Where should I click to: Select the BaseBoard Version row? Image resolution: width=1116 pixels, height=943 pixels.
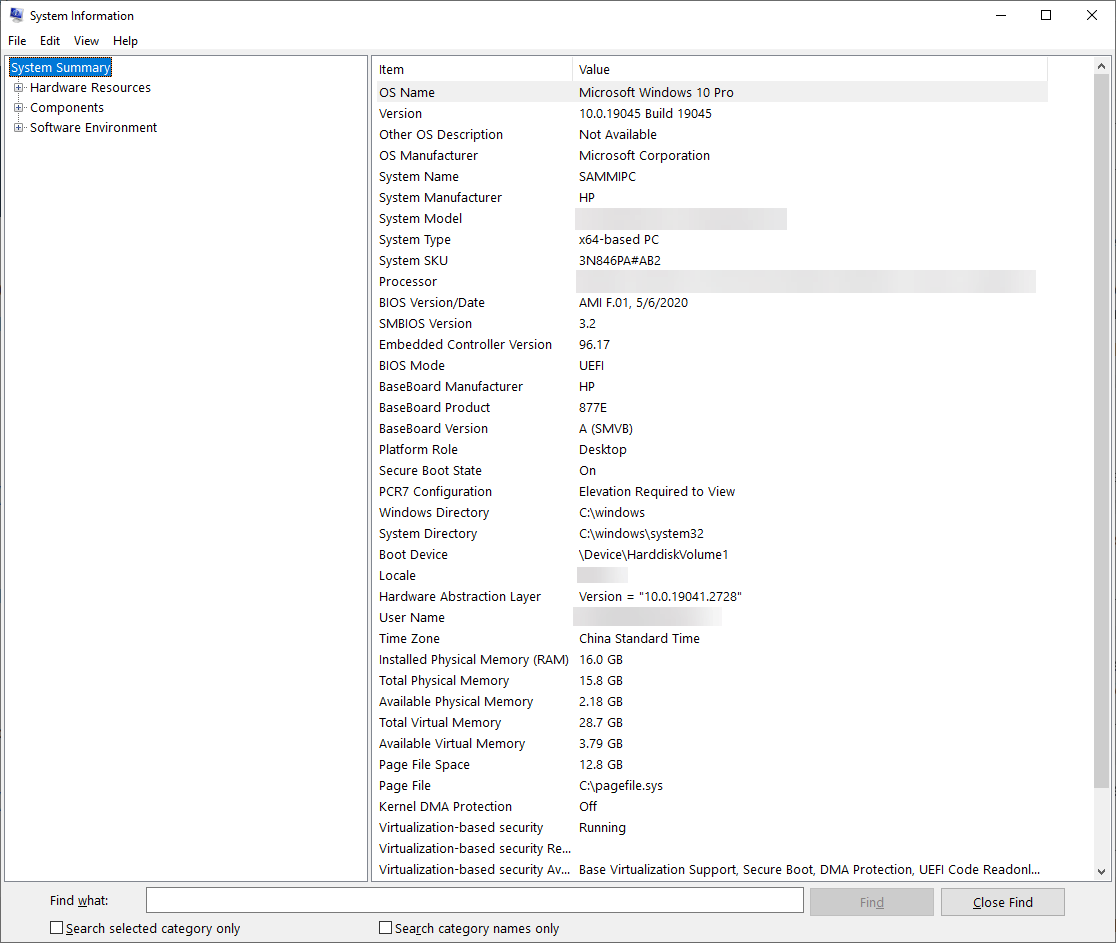click(712, 428)
